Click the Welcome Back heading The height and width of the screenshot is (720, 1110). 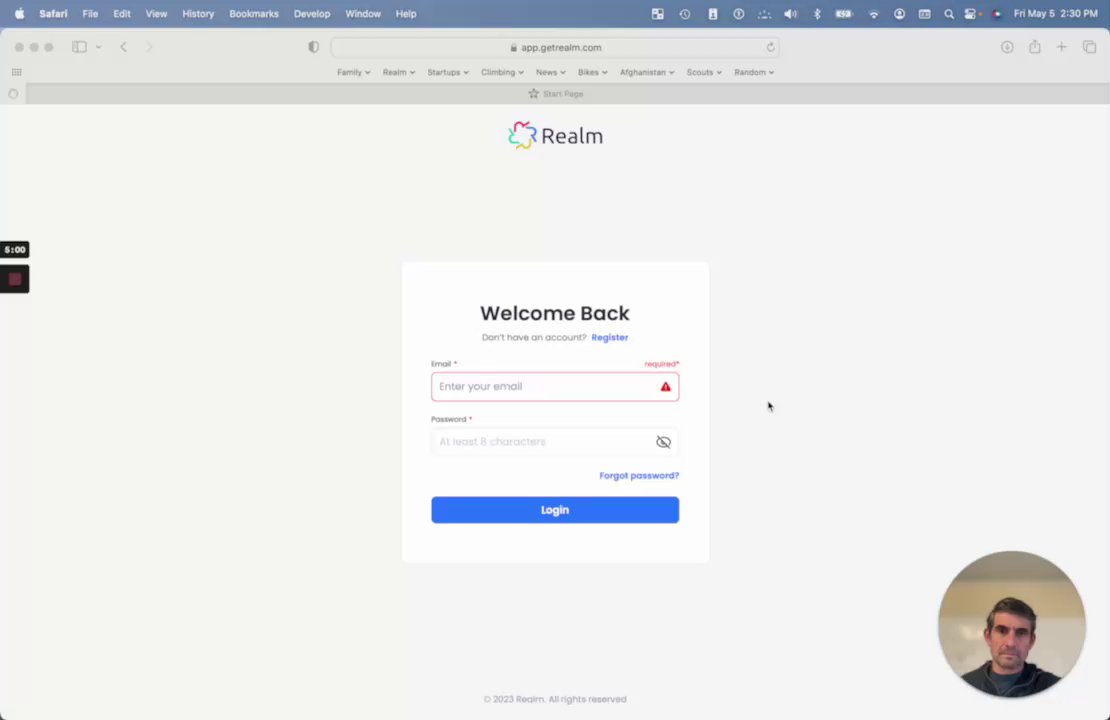click(555, 313)
